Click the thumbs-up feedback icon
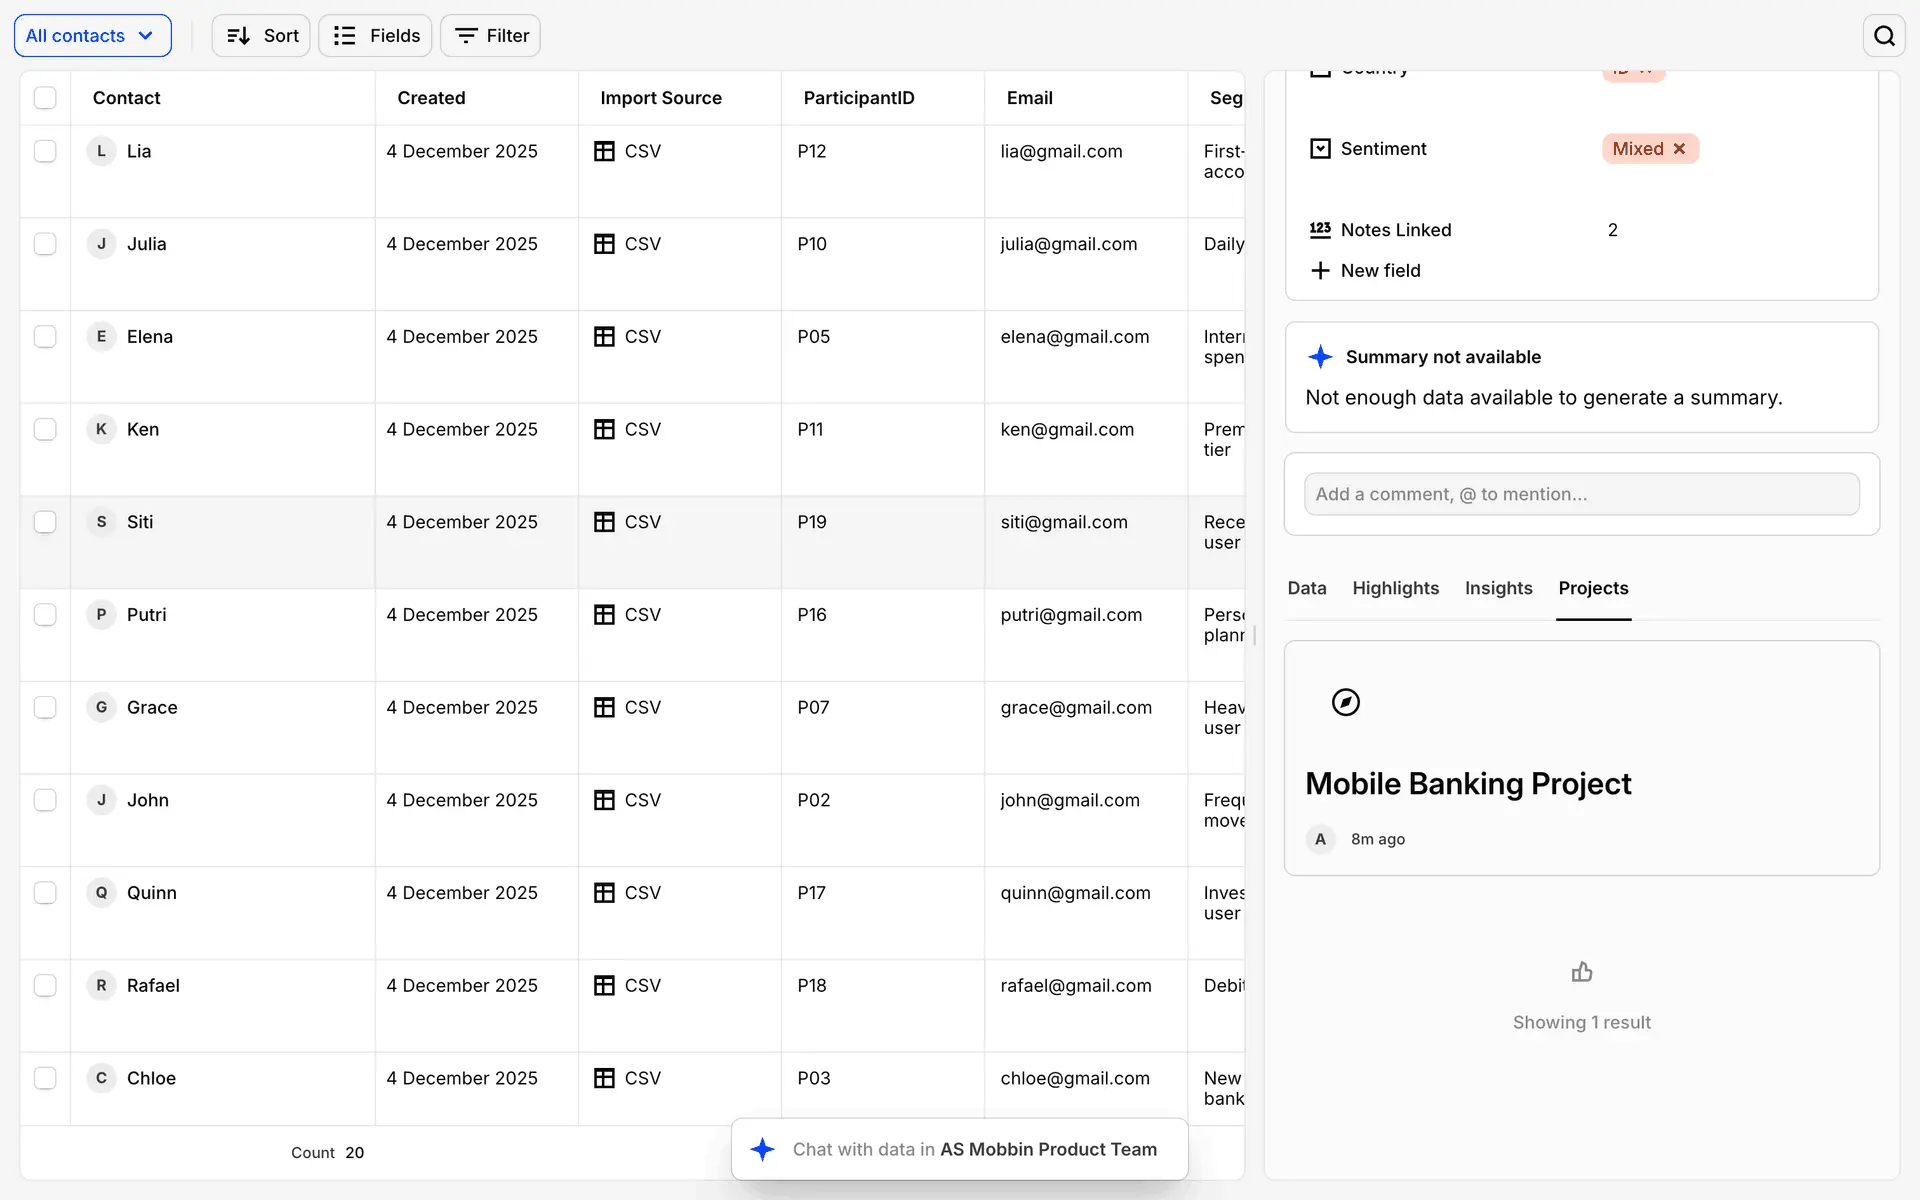 click(1581, 972)
